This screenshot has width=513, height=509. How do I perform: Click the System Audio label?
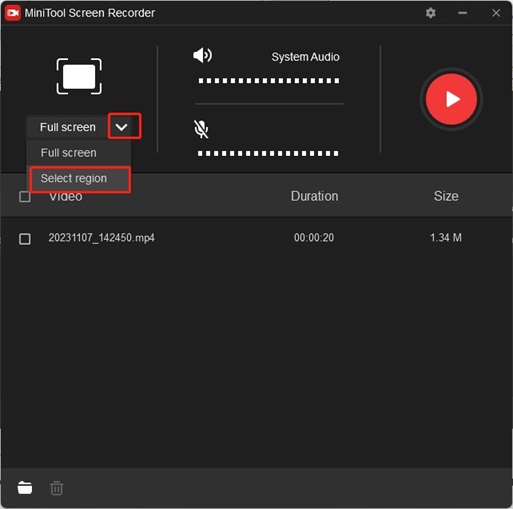click(305, 57)
